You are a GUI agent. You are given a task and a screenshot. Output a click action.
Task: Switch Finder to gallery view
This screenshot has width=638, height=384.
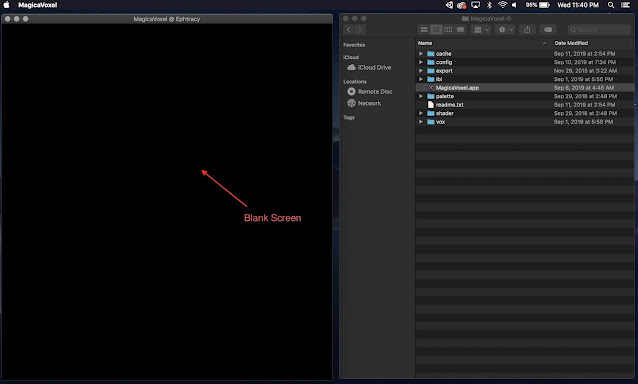460,30
